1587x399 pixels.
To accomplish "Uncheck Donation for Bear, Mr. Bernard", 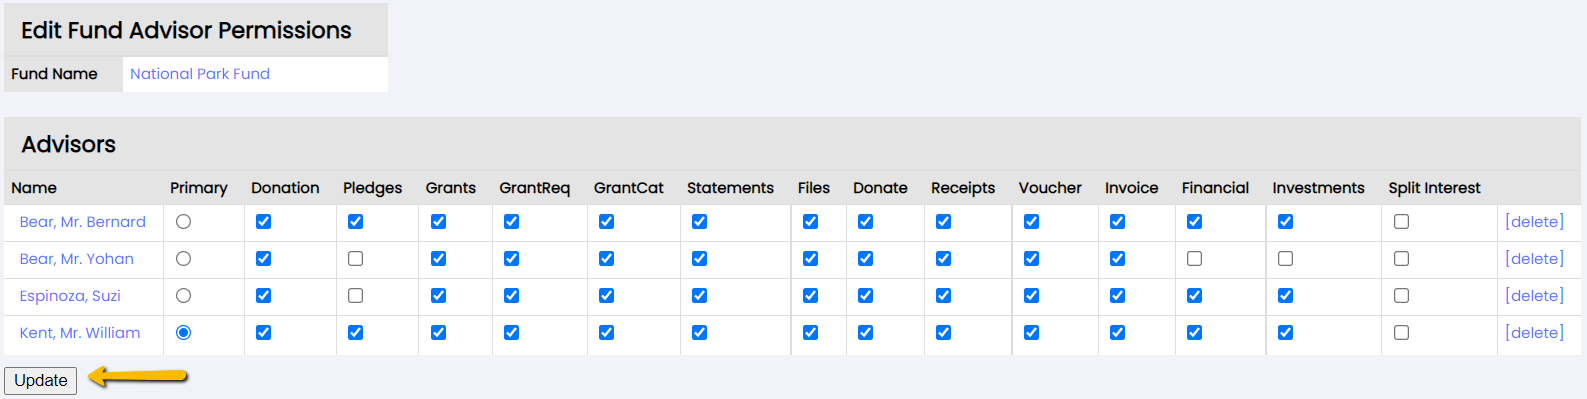I will click(263, 222).
